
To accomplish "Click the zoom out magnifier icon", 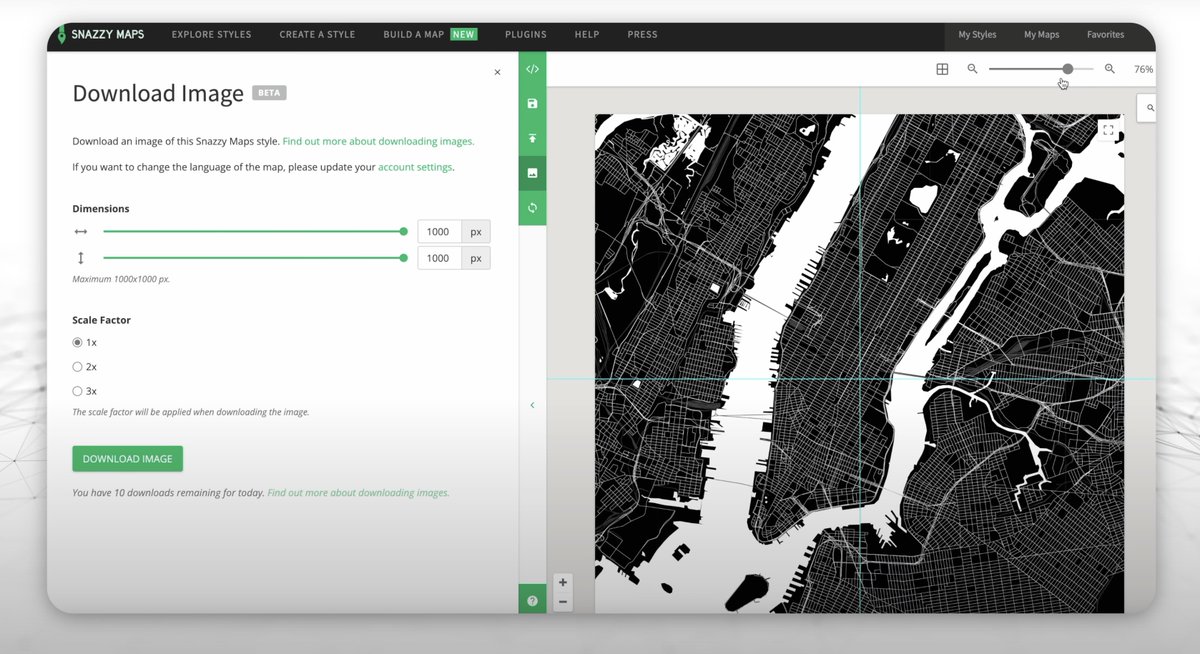I will click(x=972, y=69).
